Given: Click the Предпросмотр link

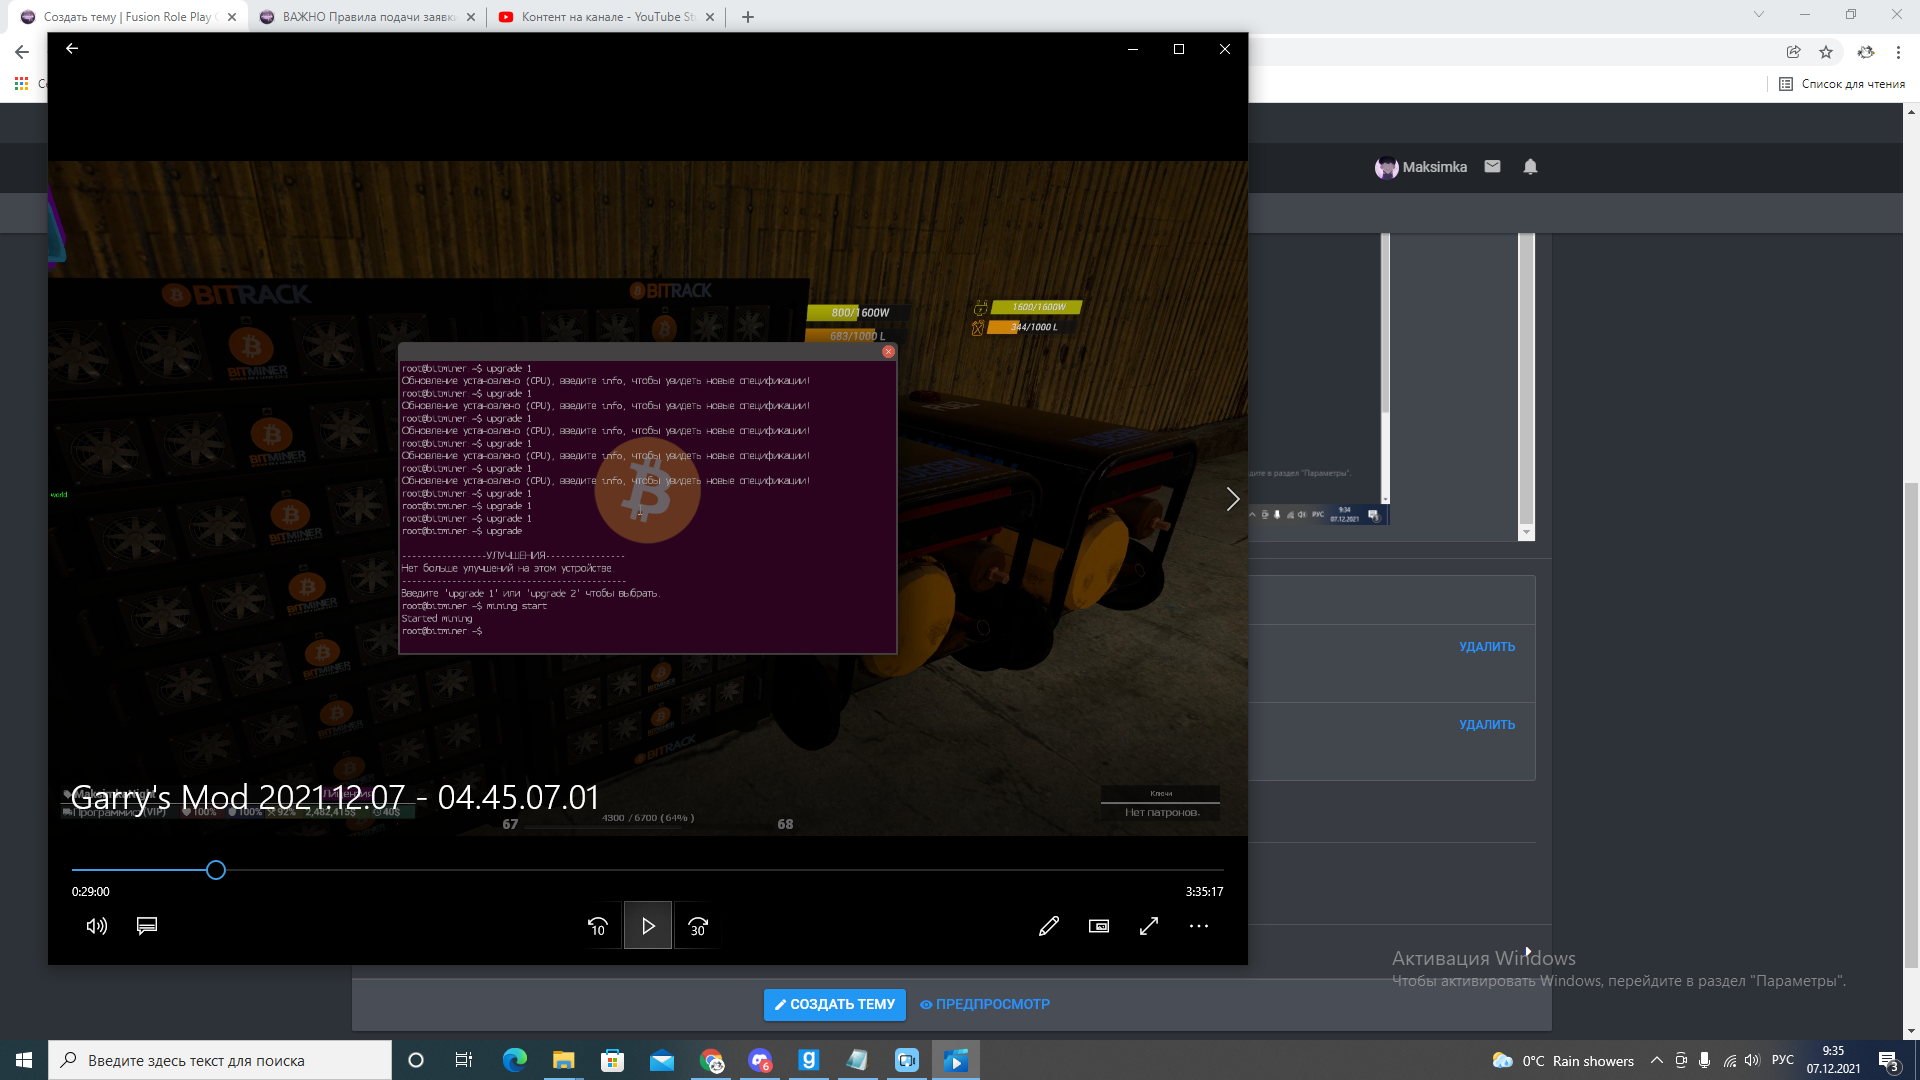Looking at the screenshot, I should click(x=985, y=1004).
